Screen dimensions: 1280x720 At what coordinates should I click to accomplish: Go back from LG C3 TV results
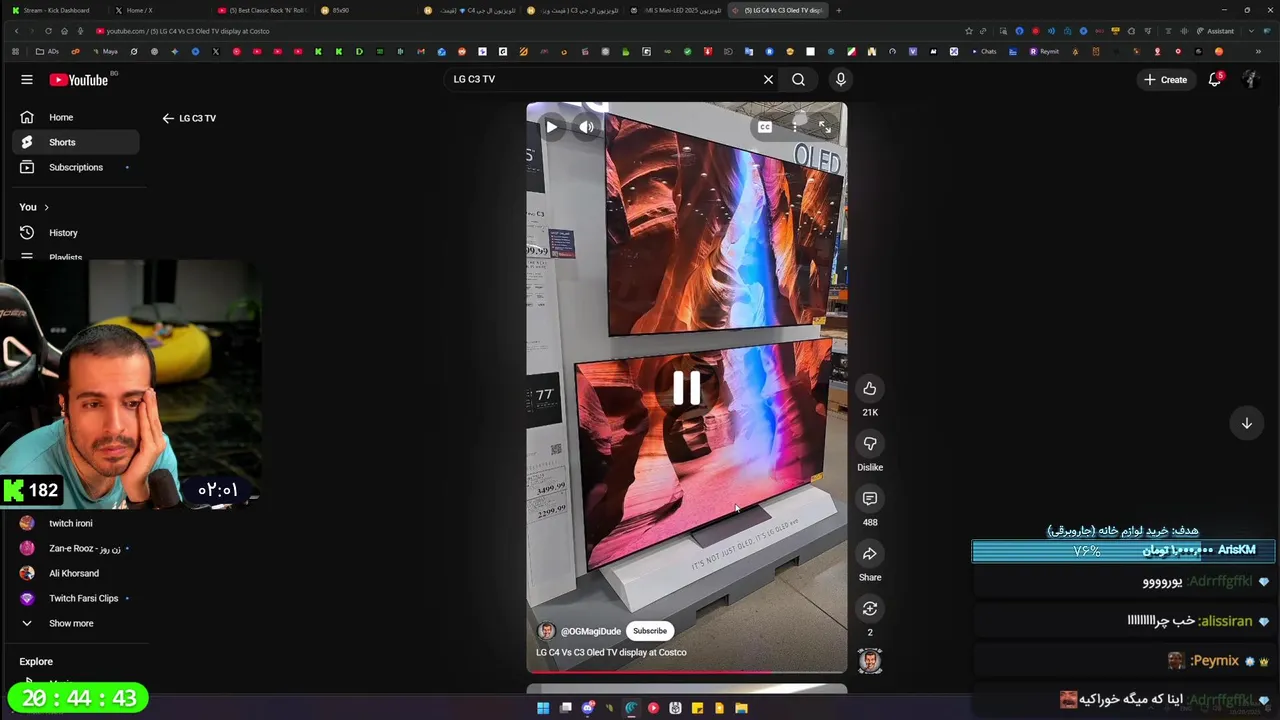pos(168,118)
